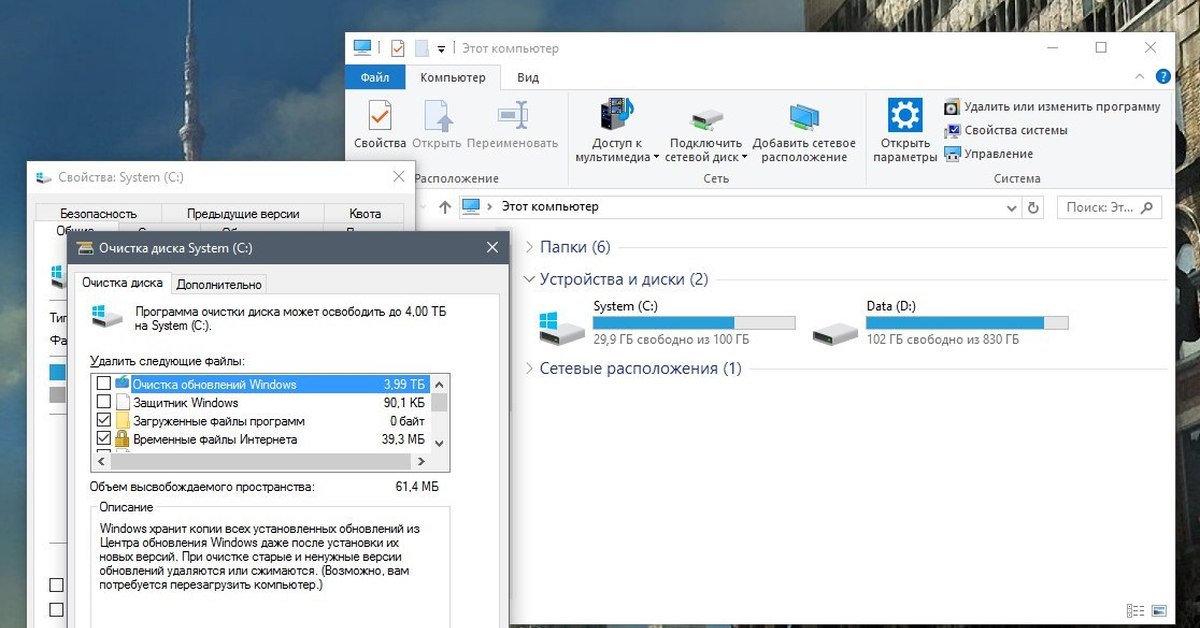Click the new folder icon in quick access toolbar

[422, 48]
